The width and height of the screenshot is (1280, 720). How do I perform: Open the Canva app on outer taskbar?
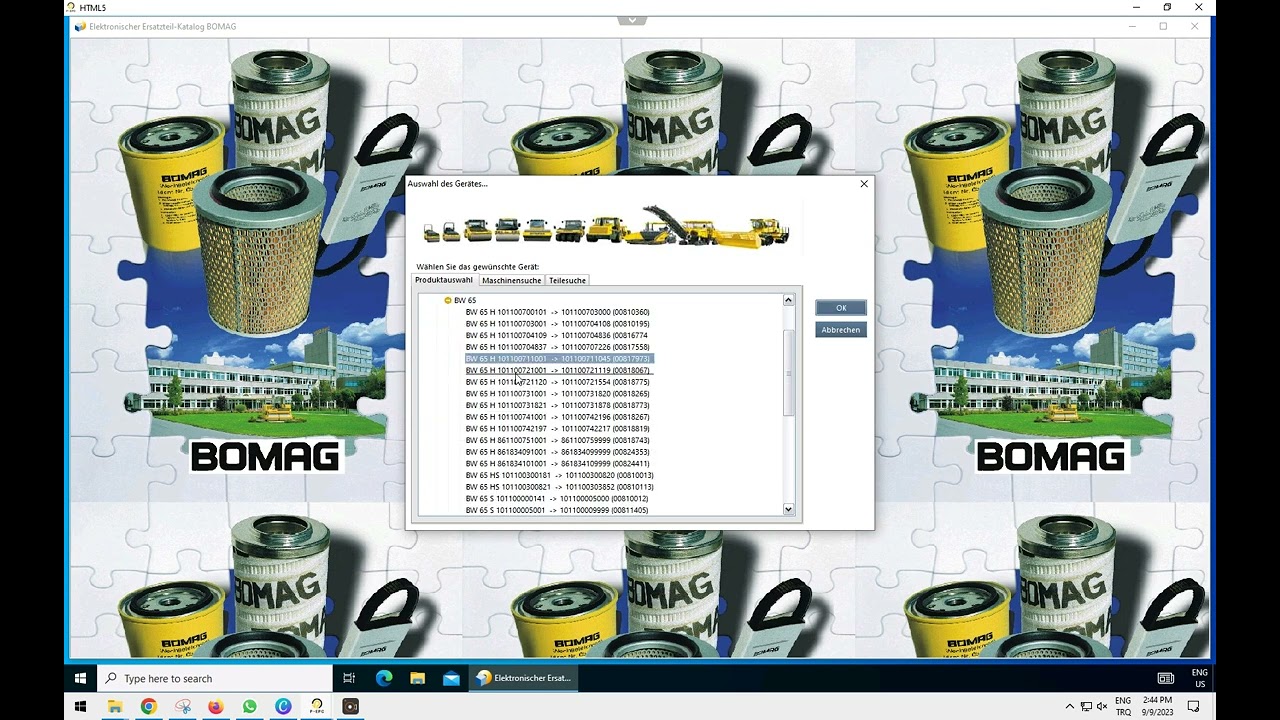click(283, 706)
